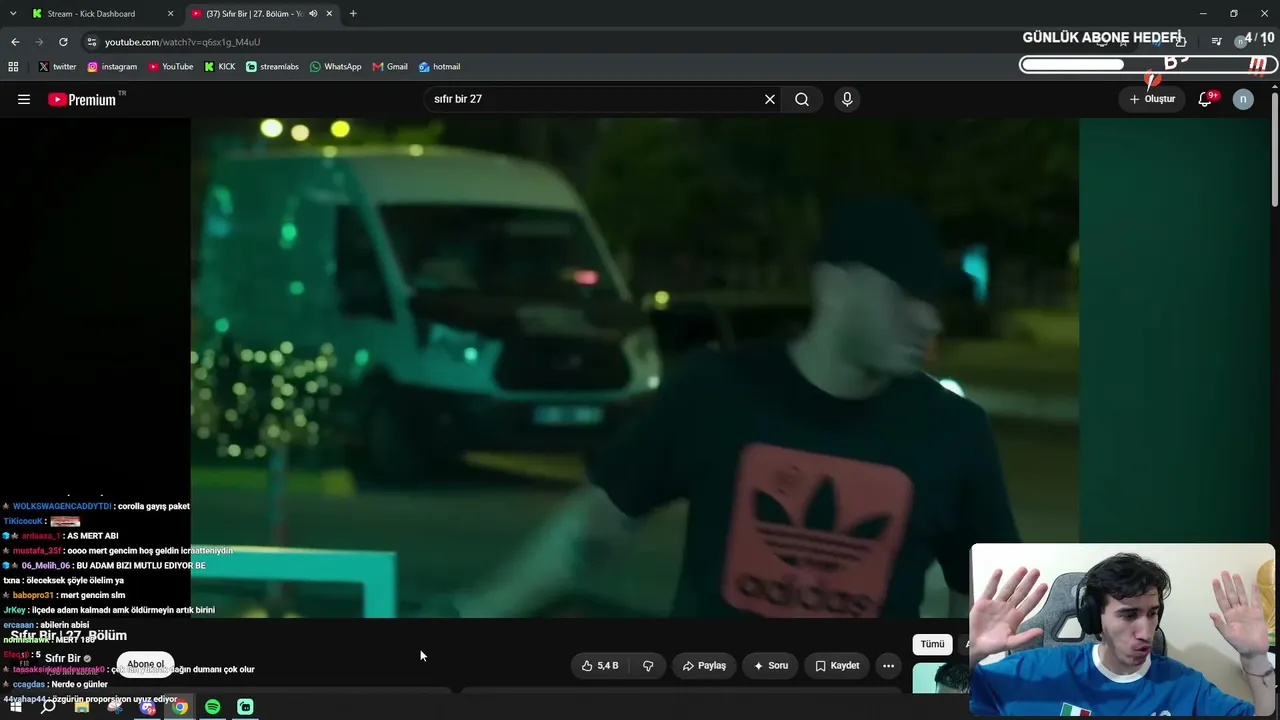Open Streamlabs from the taskbar
The height and width of the screenshot is (720, 1280).
[245, 707]
